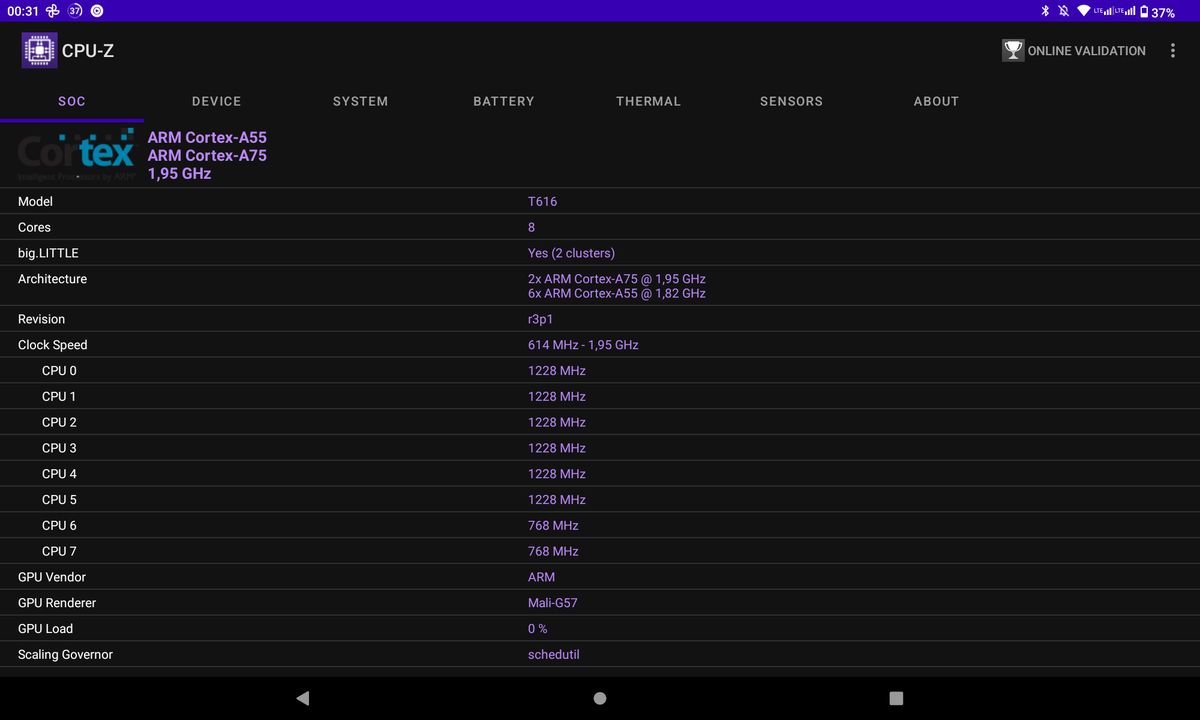
Task: Tap the Android recent apps square button
Action: point(896,698)
